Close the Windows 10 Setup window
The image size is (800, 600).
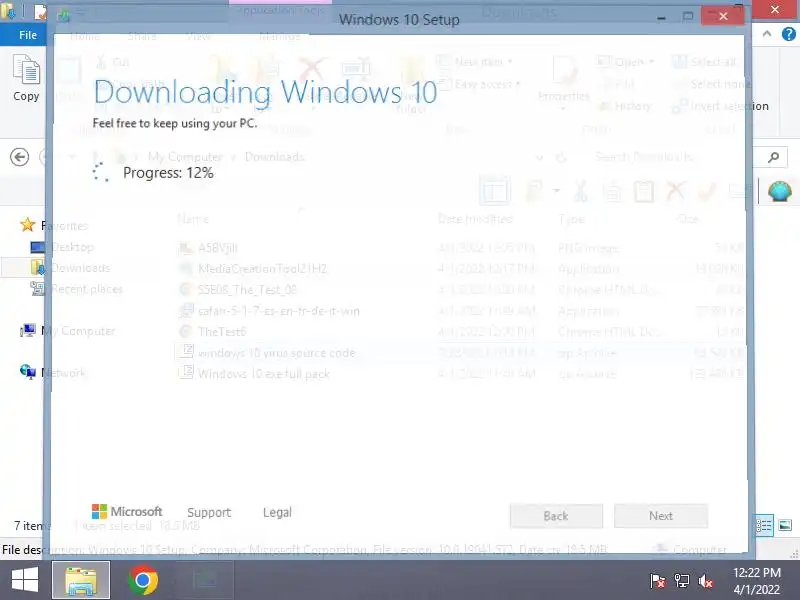pyautogui.click(x=722, y=16)
